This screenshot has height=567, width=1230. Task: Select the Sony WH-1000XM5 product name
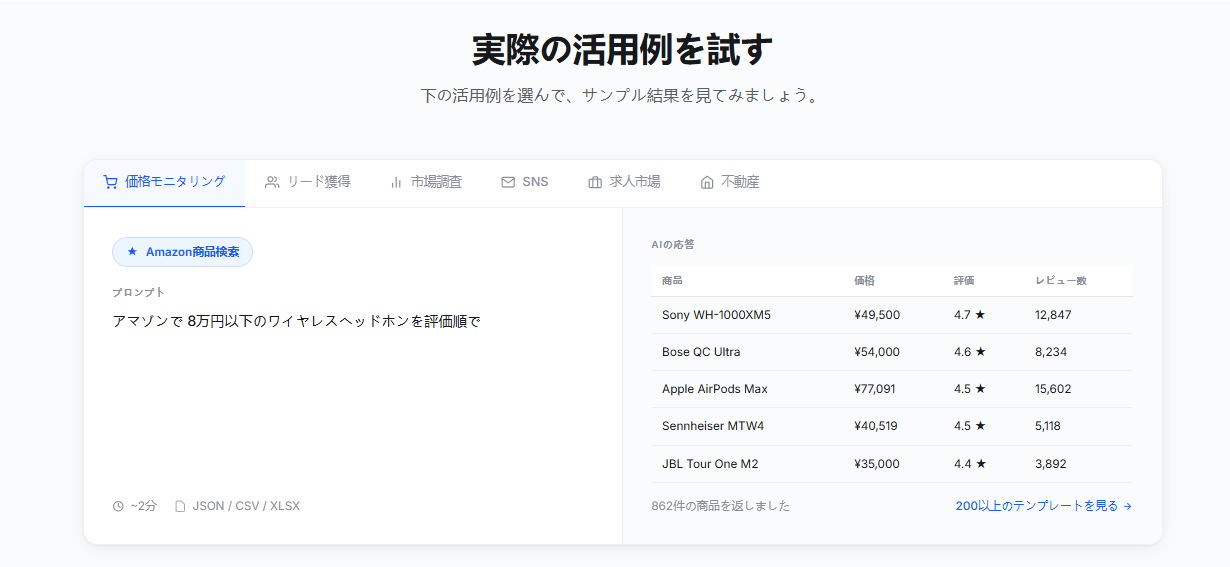pyautogui.click(x=716, y=315)
